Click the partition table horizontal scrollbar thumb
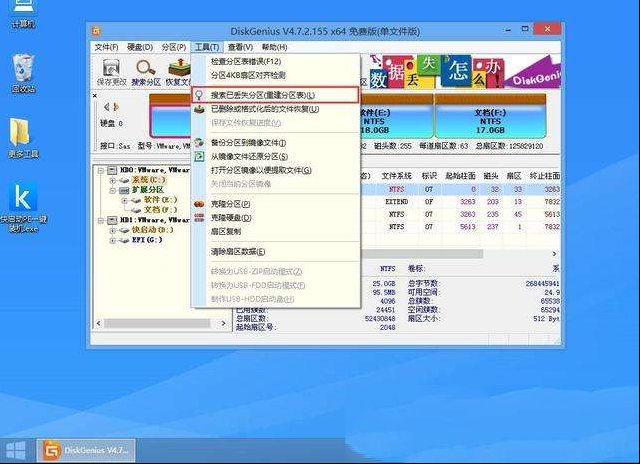Screen dimensions: 640x464 pos(421,254)
